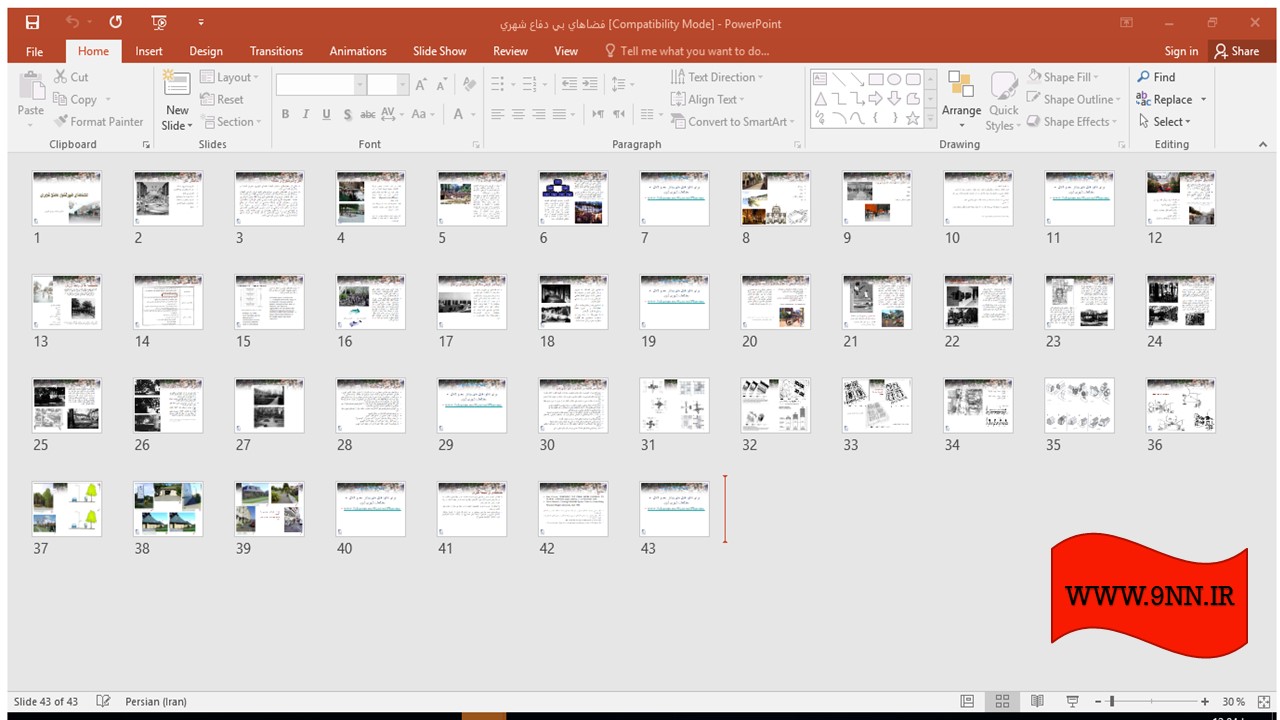Toggle Underline formatting
Viewport: 1280px width, 720px height.
pyautogui.click(x=326, y=114)
